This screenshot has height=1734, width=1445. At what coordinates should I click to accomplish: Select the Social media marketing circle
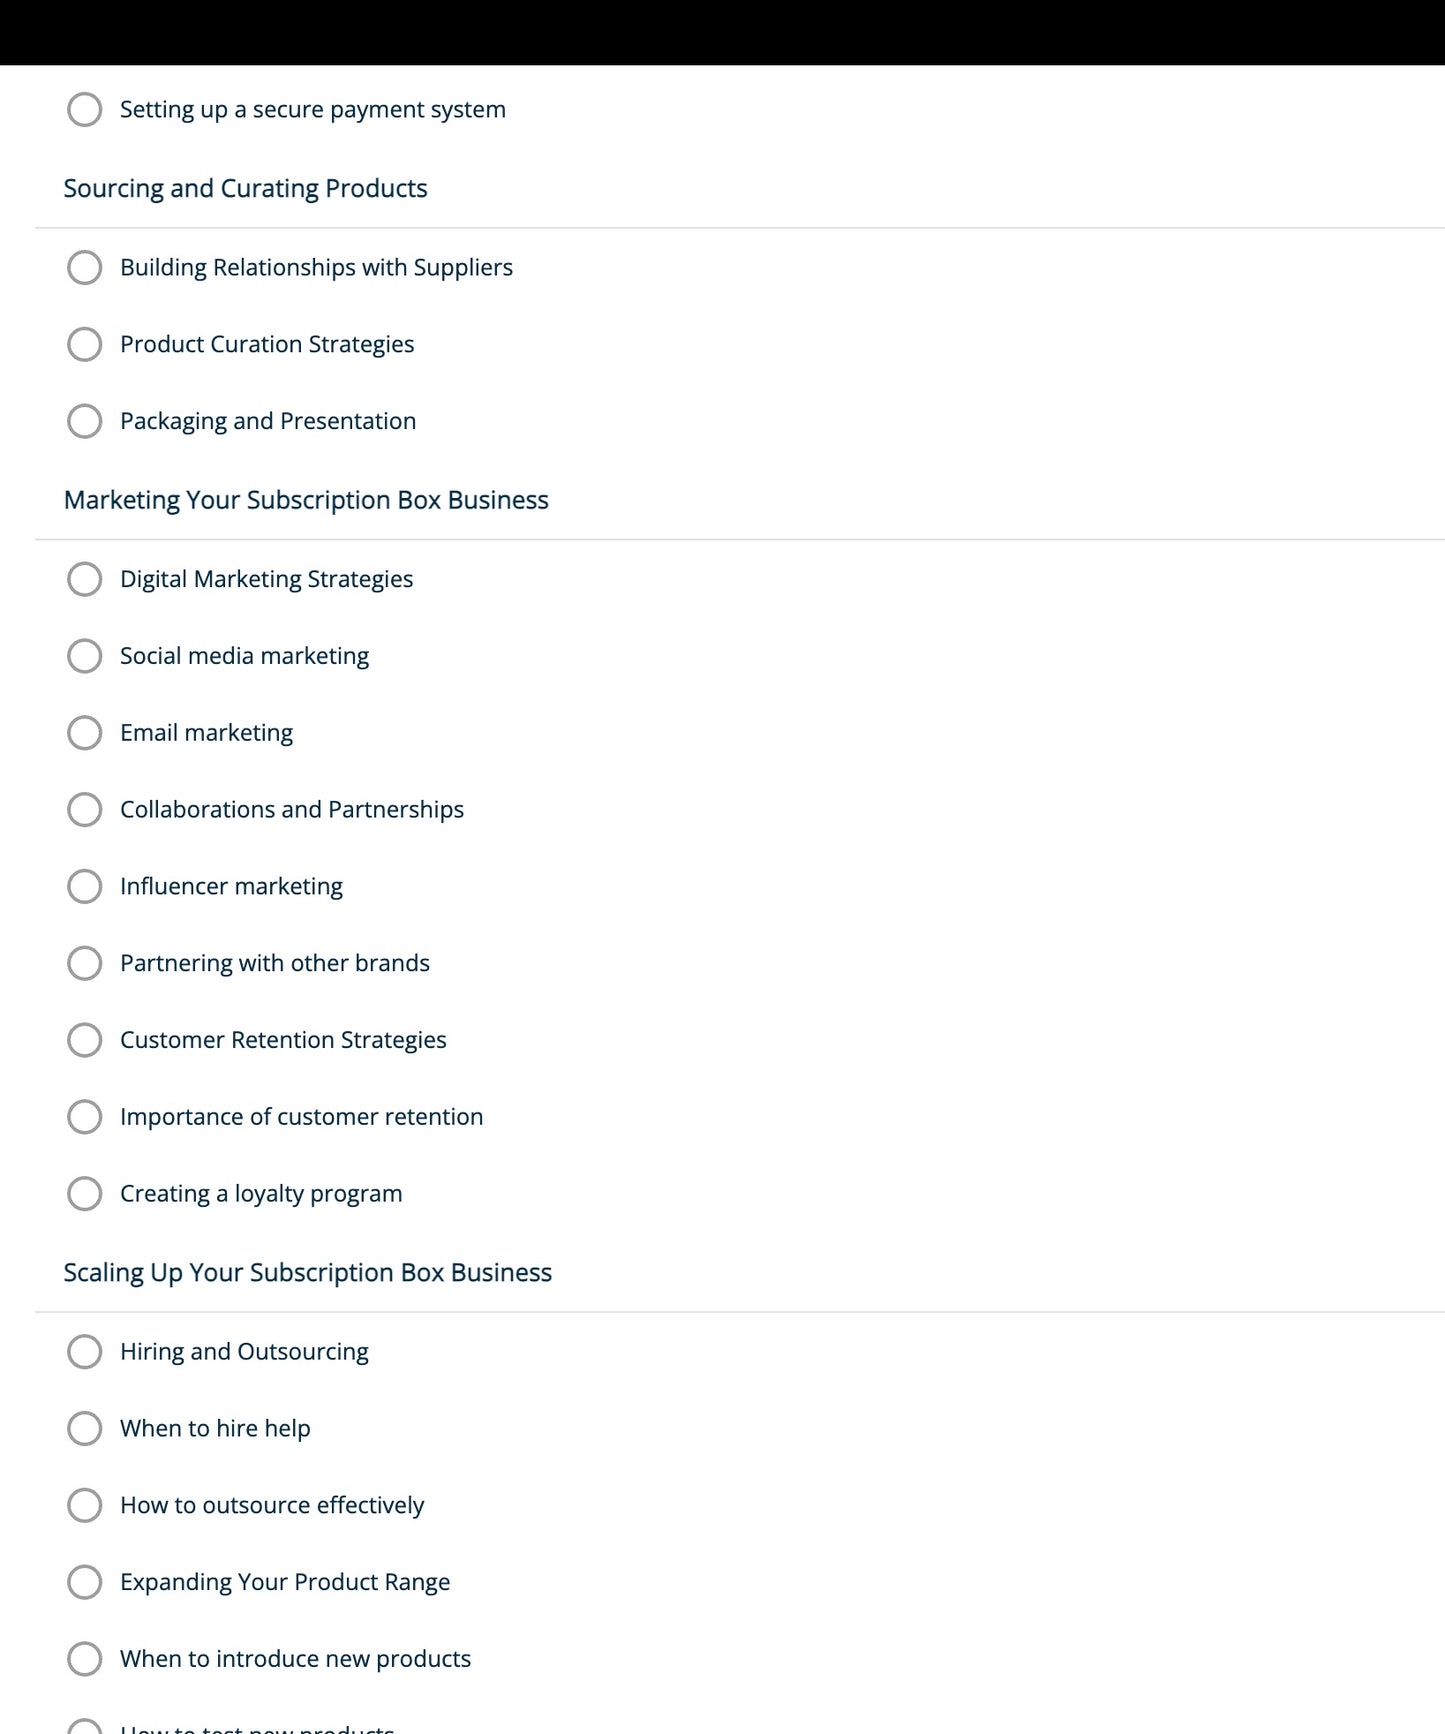84,657
